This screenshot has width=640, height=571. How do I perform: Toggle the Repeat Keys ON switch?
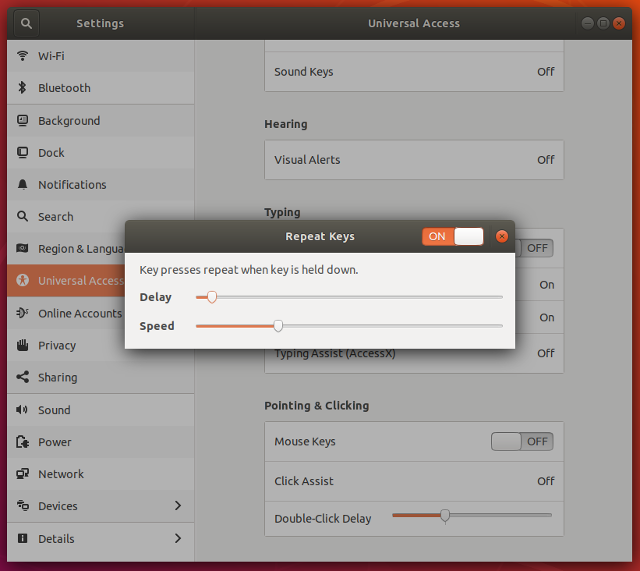click(x=453, y=236)
